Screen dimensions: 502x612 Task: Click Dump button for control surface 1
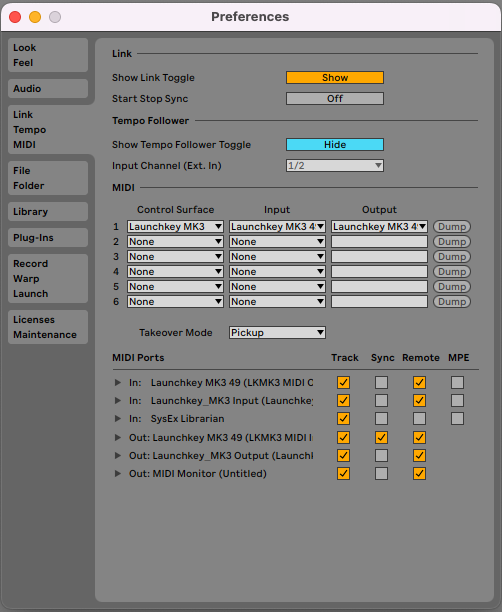click(452, 226)
